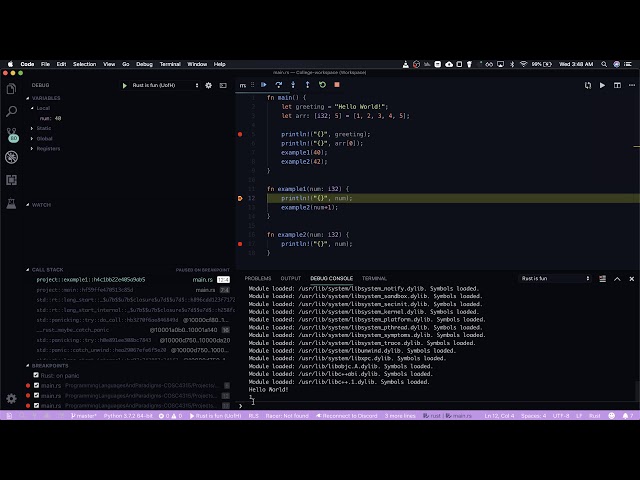640x480 pixels.
Task: Remove gutter breakpoint on line 5
Action: [x=240, y=134]
